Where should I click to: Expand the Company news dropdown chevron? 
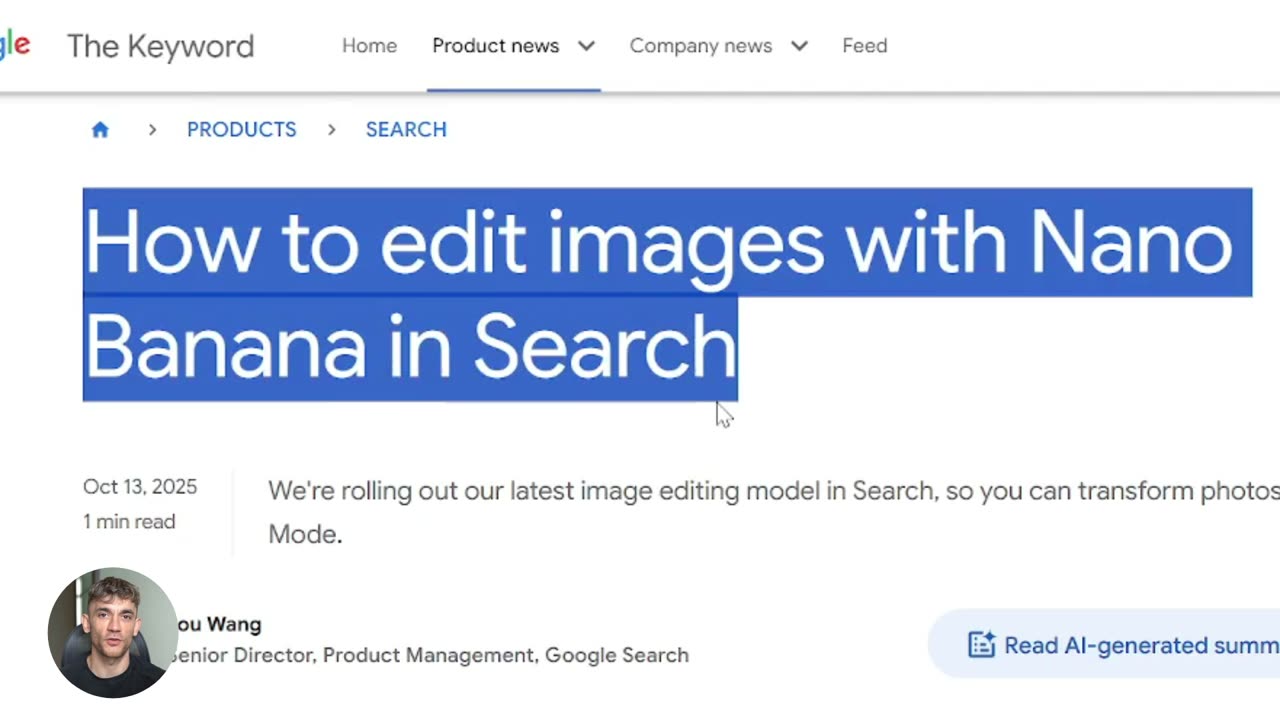click(799, 46)
